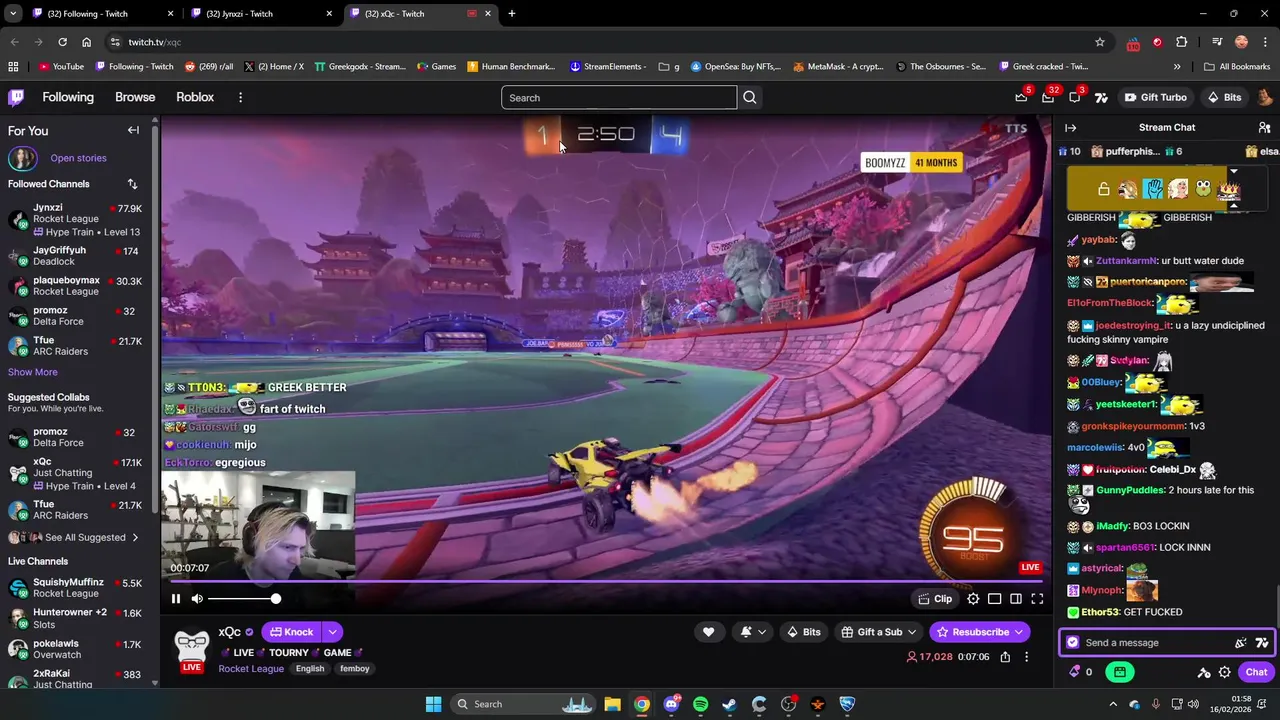Open SquishyMuffinz live channel
This screenshot has height=720, width=1280.
click(75, 588)
